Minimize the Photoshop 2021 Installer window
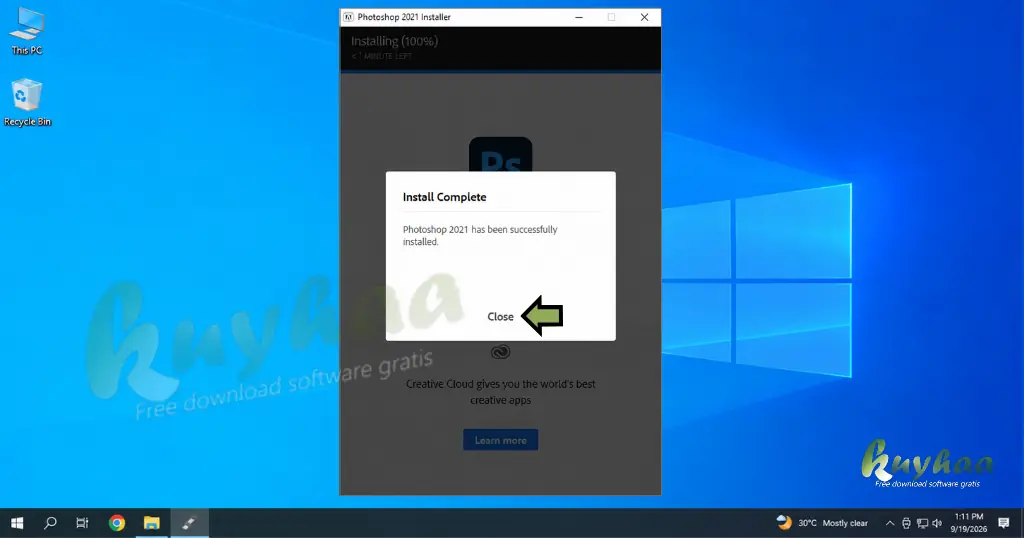Image resolution: width=1024 pixels, height=538 pixels. coord(579,17)
